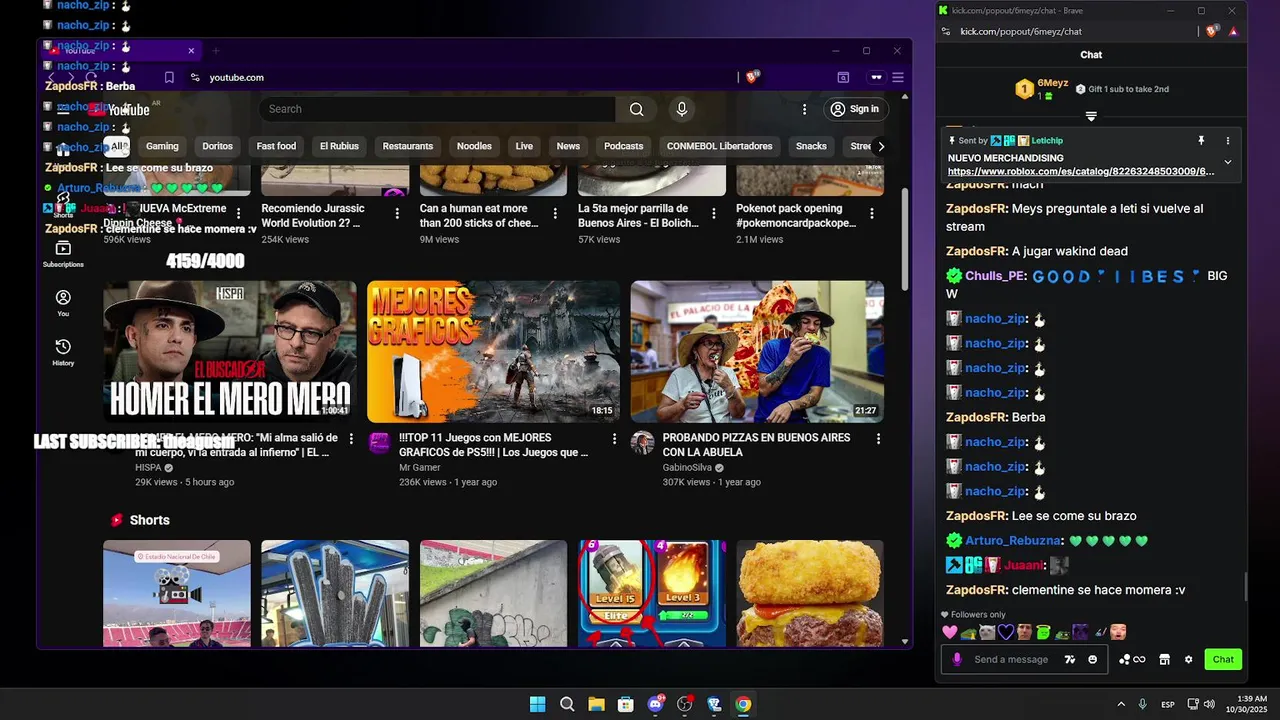This screenshot has height=720, width=1280.
Task: Open Mr Gamer channel link
Action: tap(419, 467)
